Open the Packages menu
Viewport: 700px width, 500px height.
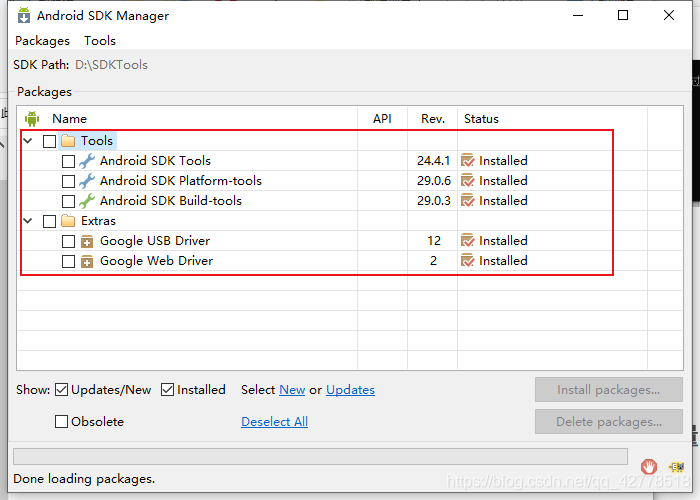click(42, 41)
